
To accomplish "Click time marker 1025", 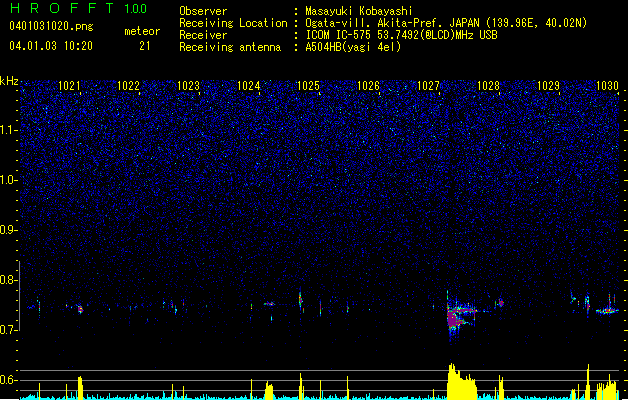I will [308, 86].
